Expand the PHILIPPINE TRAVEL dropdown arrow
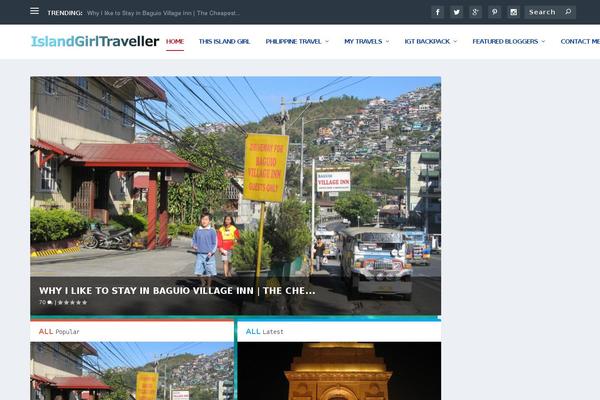This screenshot has width=600, height=400. click(x=327, y=41)
